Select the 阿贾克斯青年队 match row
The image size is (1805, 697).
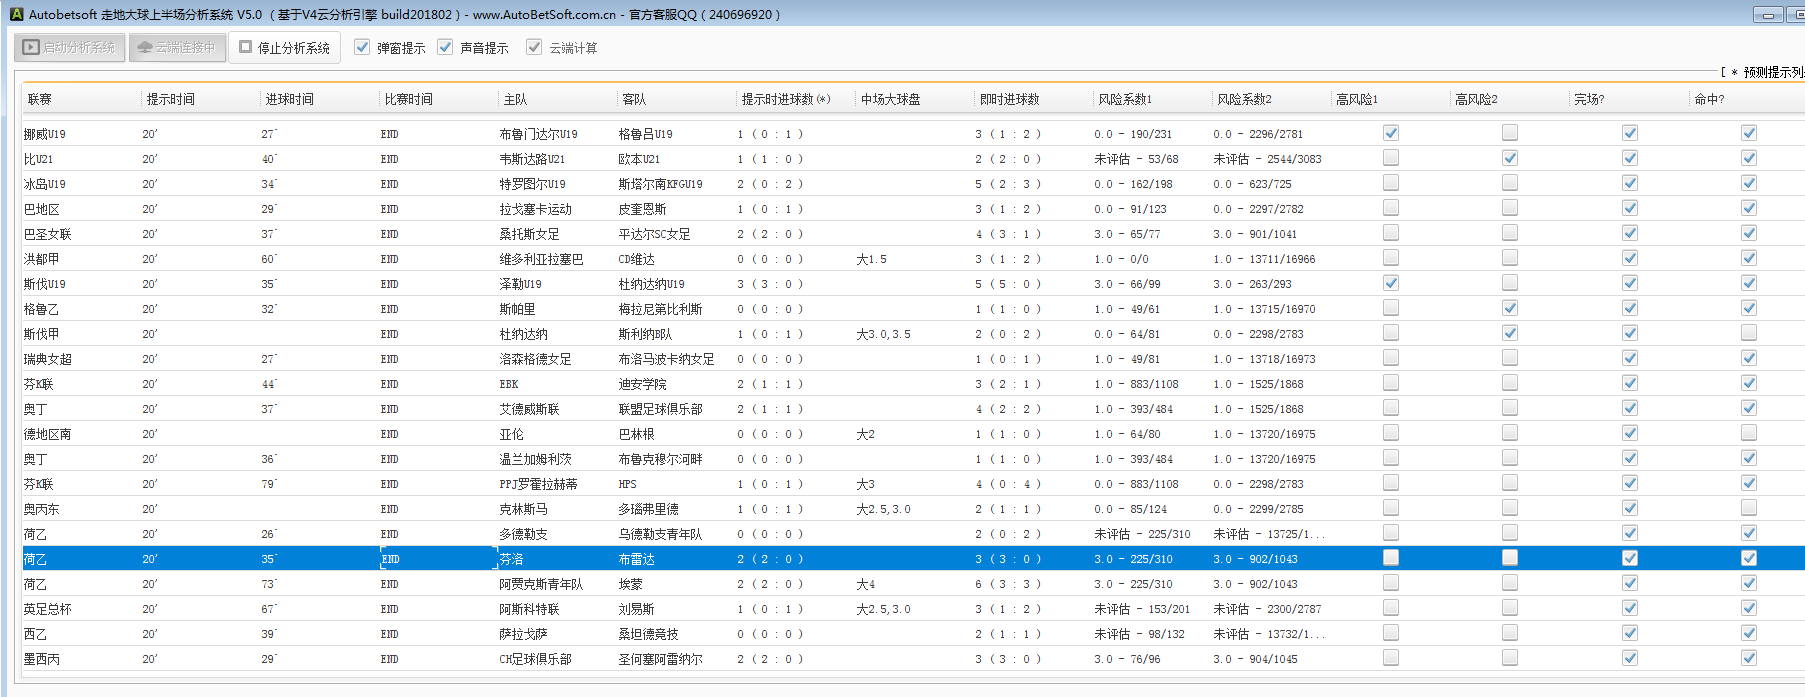(541, 584)
